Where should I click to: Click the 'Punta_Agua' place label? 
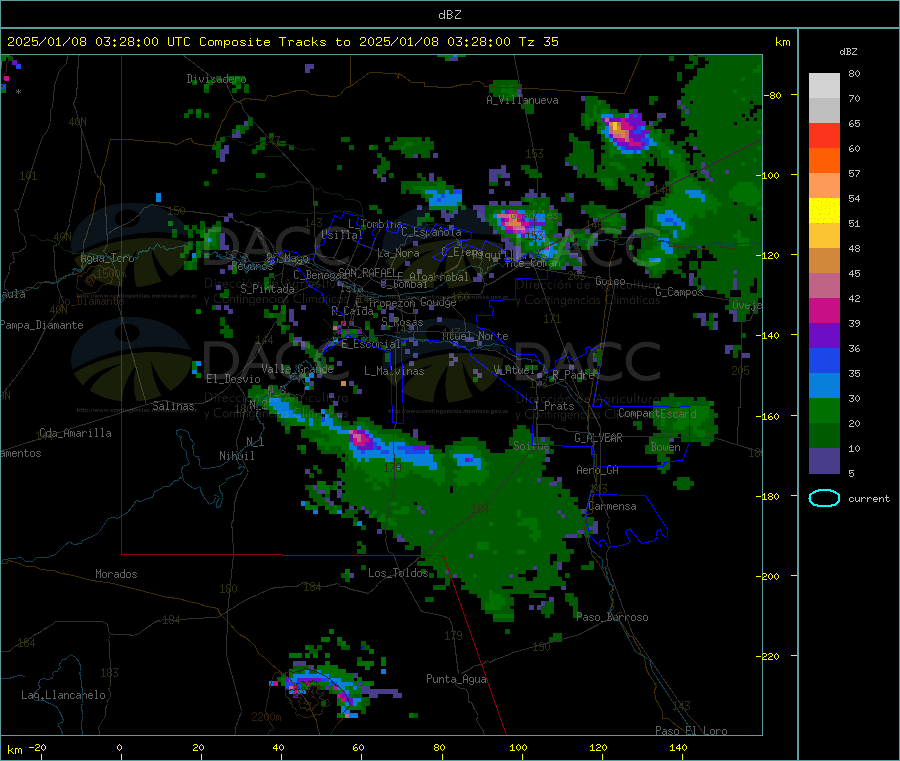tap(456, 679)
